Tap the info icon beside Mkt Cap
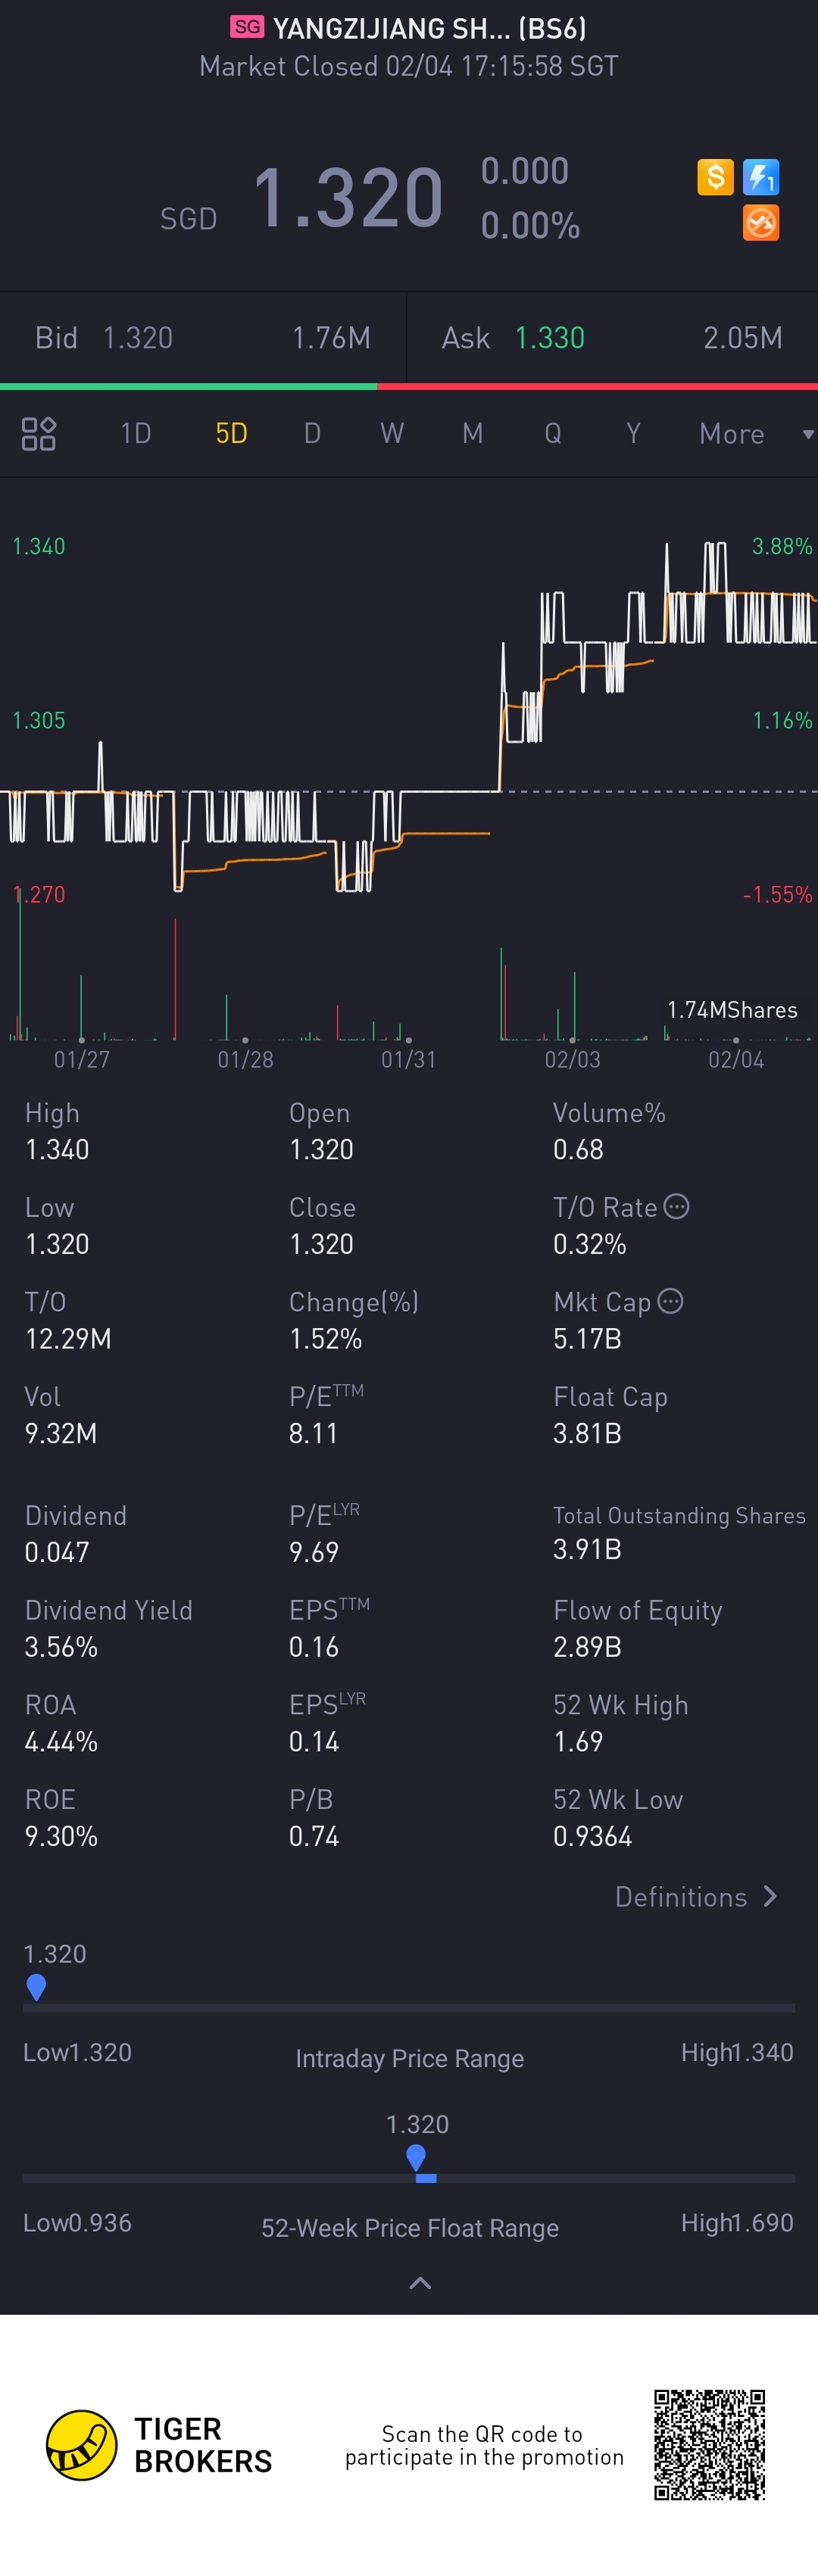Image resolution: width=818 pixels, height=2576 pixels. point(671,1301)
